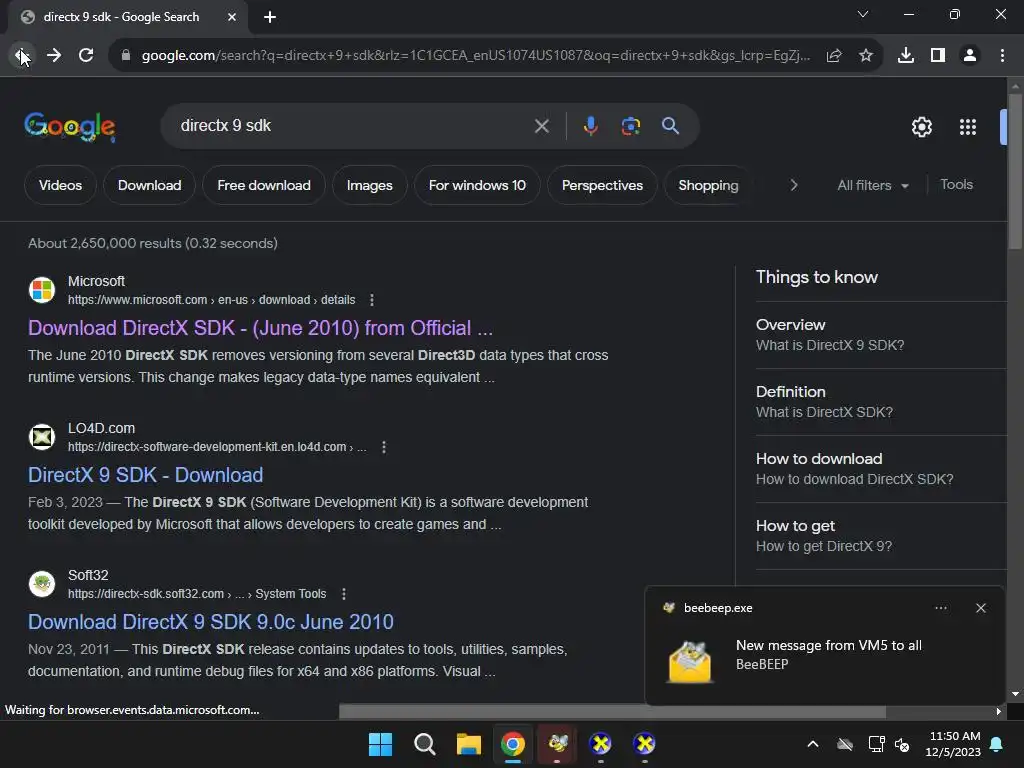Close the directx 9 sdk tab
The height and width of the screenshot is (768, 1024).
(x=232, y=17)
